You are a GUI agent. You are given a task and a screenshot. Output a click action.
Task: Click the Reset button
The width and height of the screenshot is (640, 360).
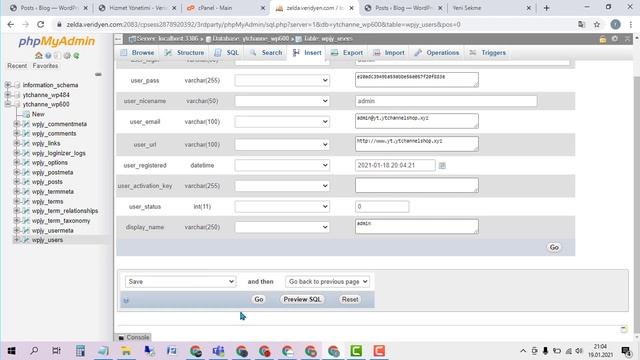tap(350, 299)
